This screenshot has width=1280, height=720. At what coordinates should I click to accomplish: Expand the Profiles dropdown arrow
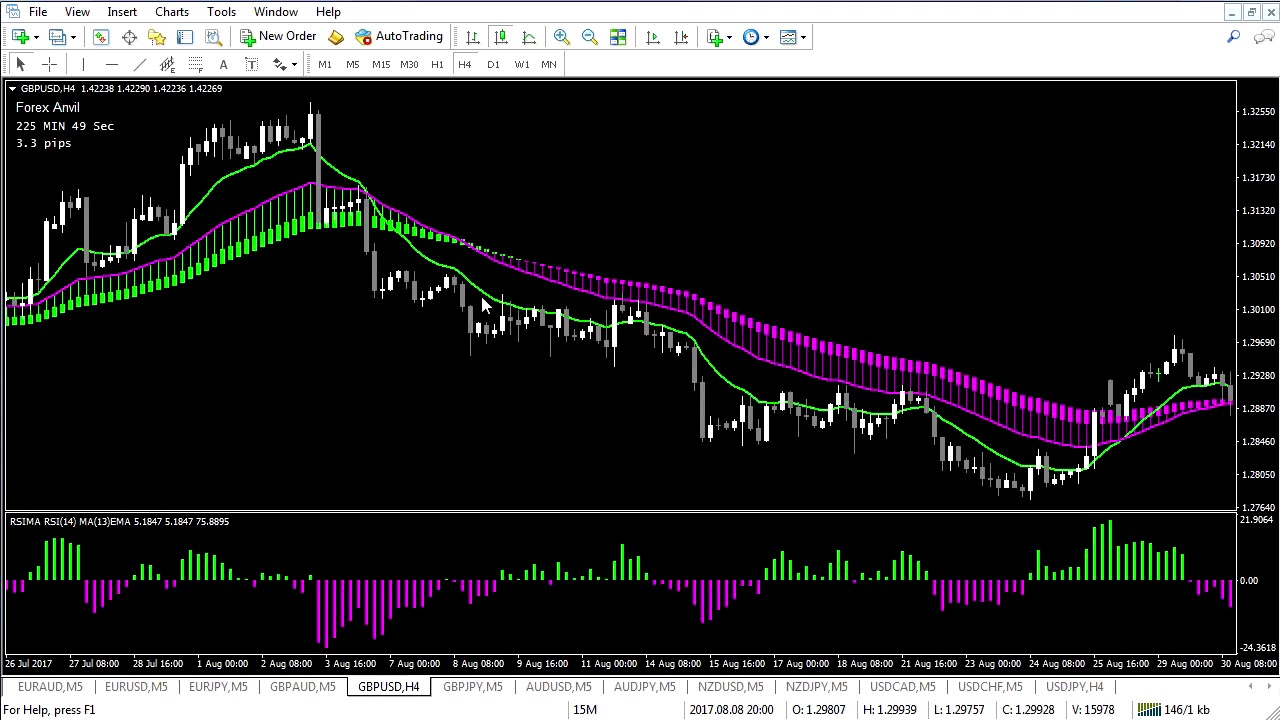[73, 37]
